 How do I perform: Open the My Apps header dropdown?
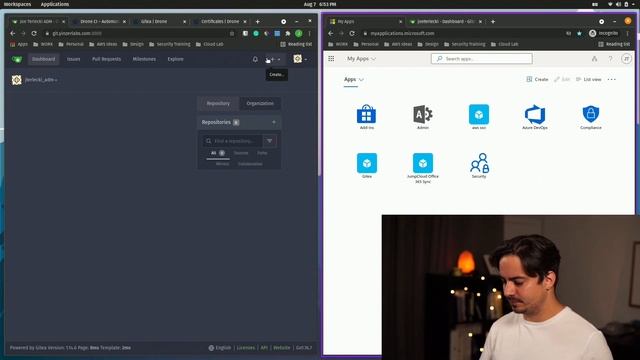pyautogui.click(x=361, y=59)
